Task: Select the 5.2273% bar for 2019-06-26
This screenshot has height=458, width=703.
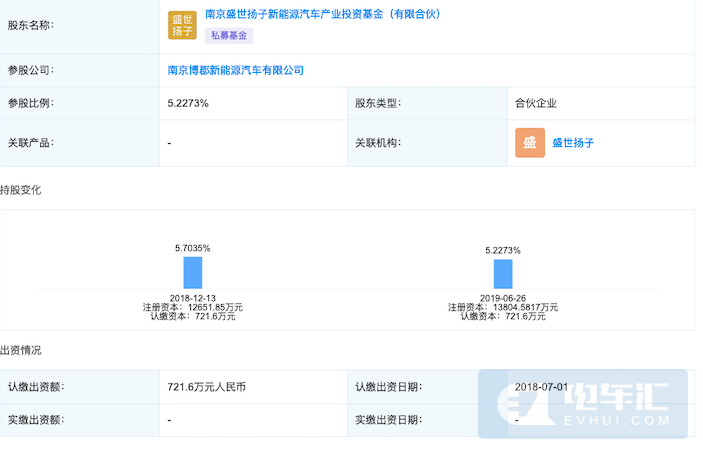Action: point(503,274)
